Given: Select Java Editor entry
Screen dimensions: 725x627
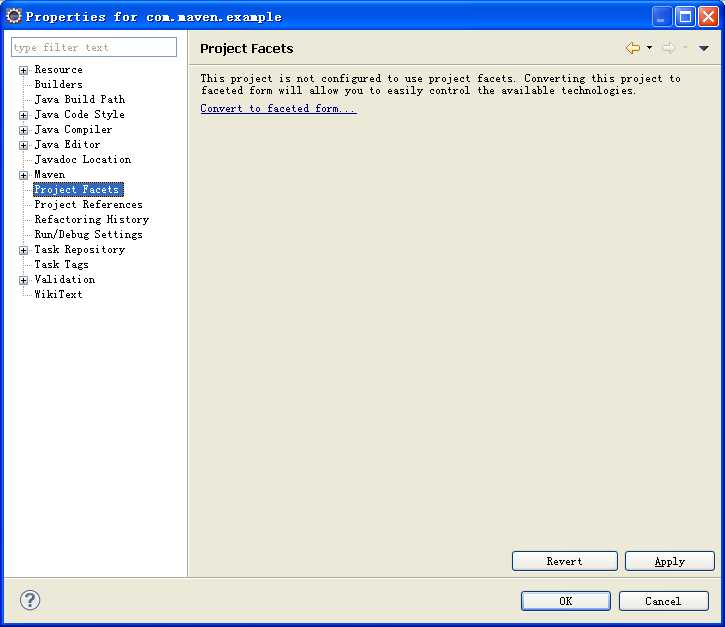Looking at the screenshot, I should tap(68, 145).
